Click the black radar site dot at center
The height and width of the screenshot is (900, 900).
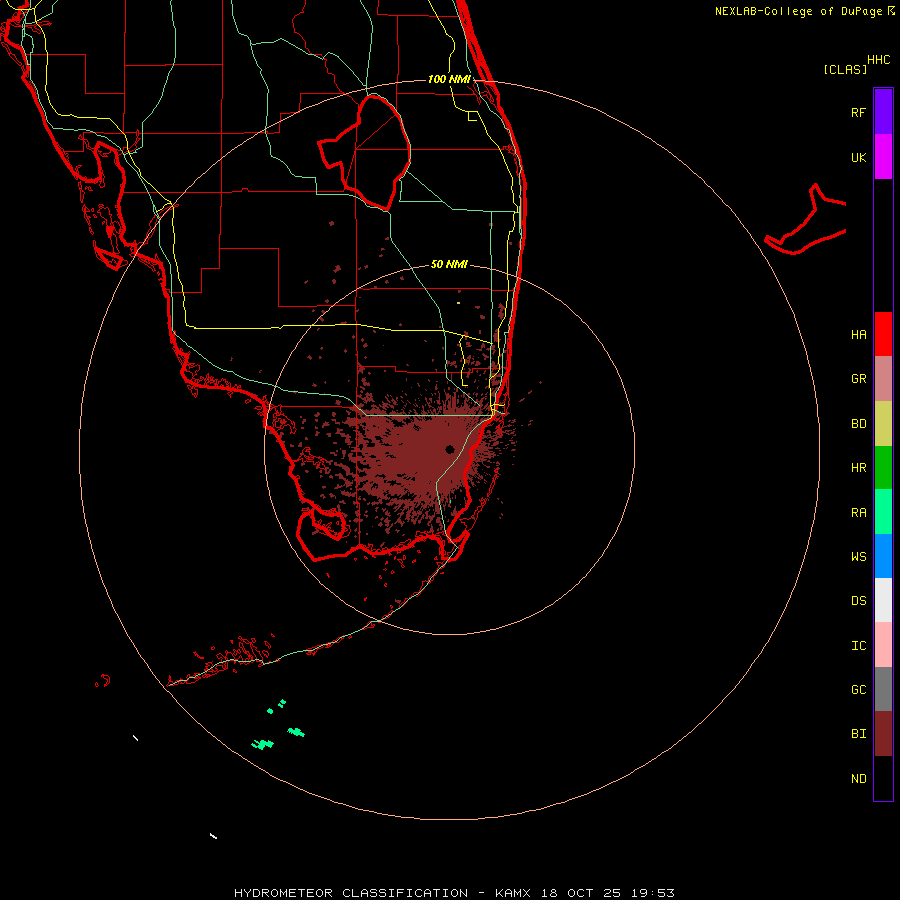[x=450, y=449]
